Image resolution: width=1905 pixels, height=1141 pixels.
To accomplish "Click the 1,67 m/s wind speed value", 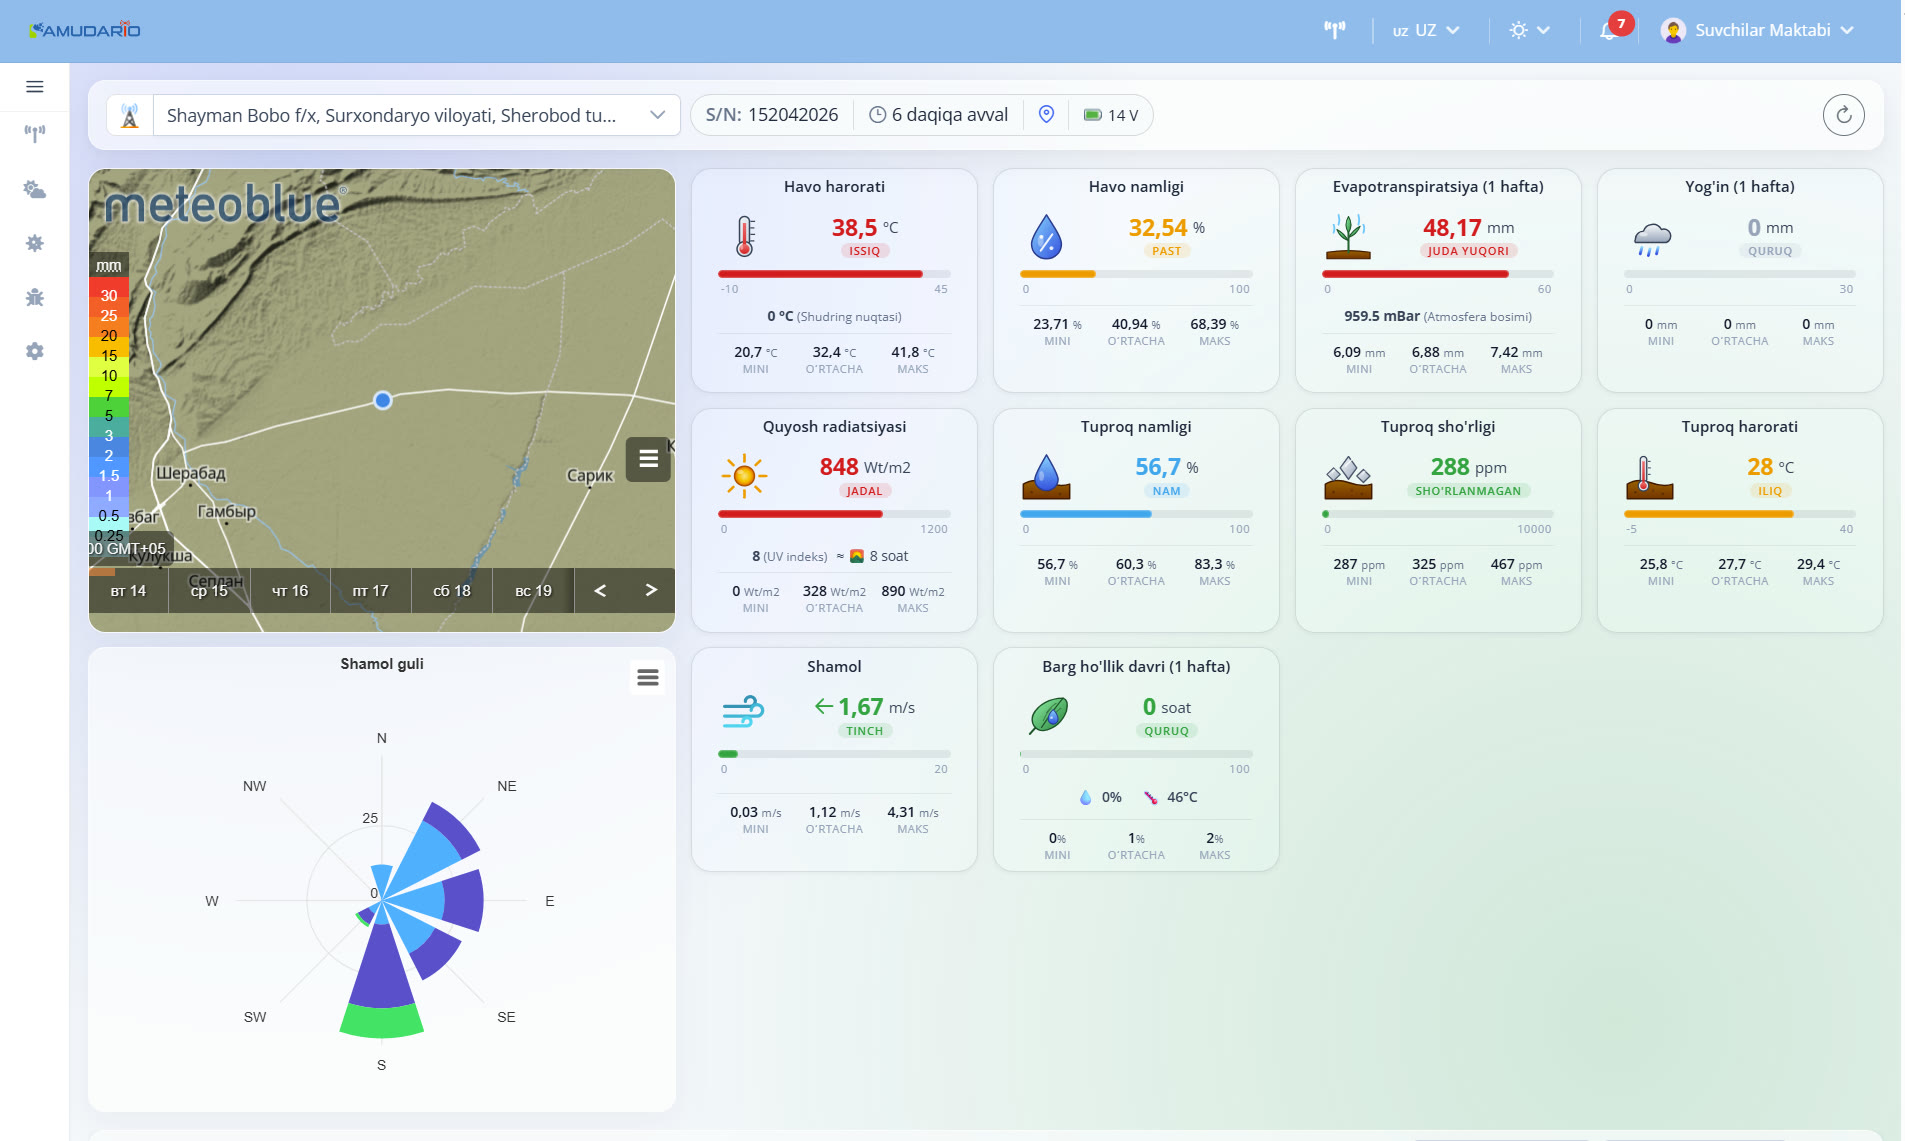I will (x=876, y=707).
